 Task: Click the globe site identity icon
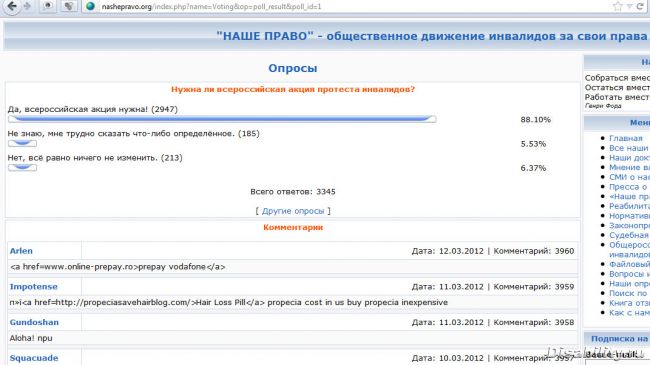tap(90, 6)
